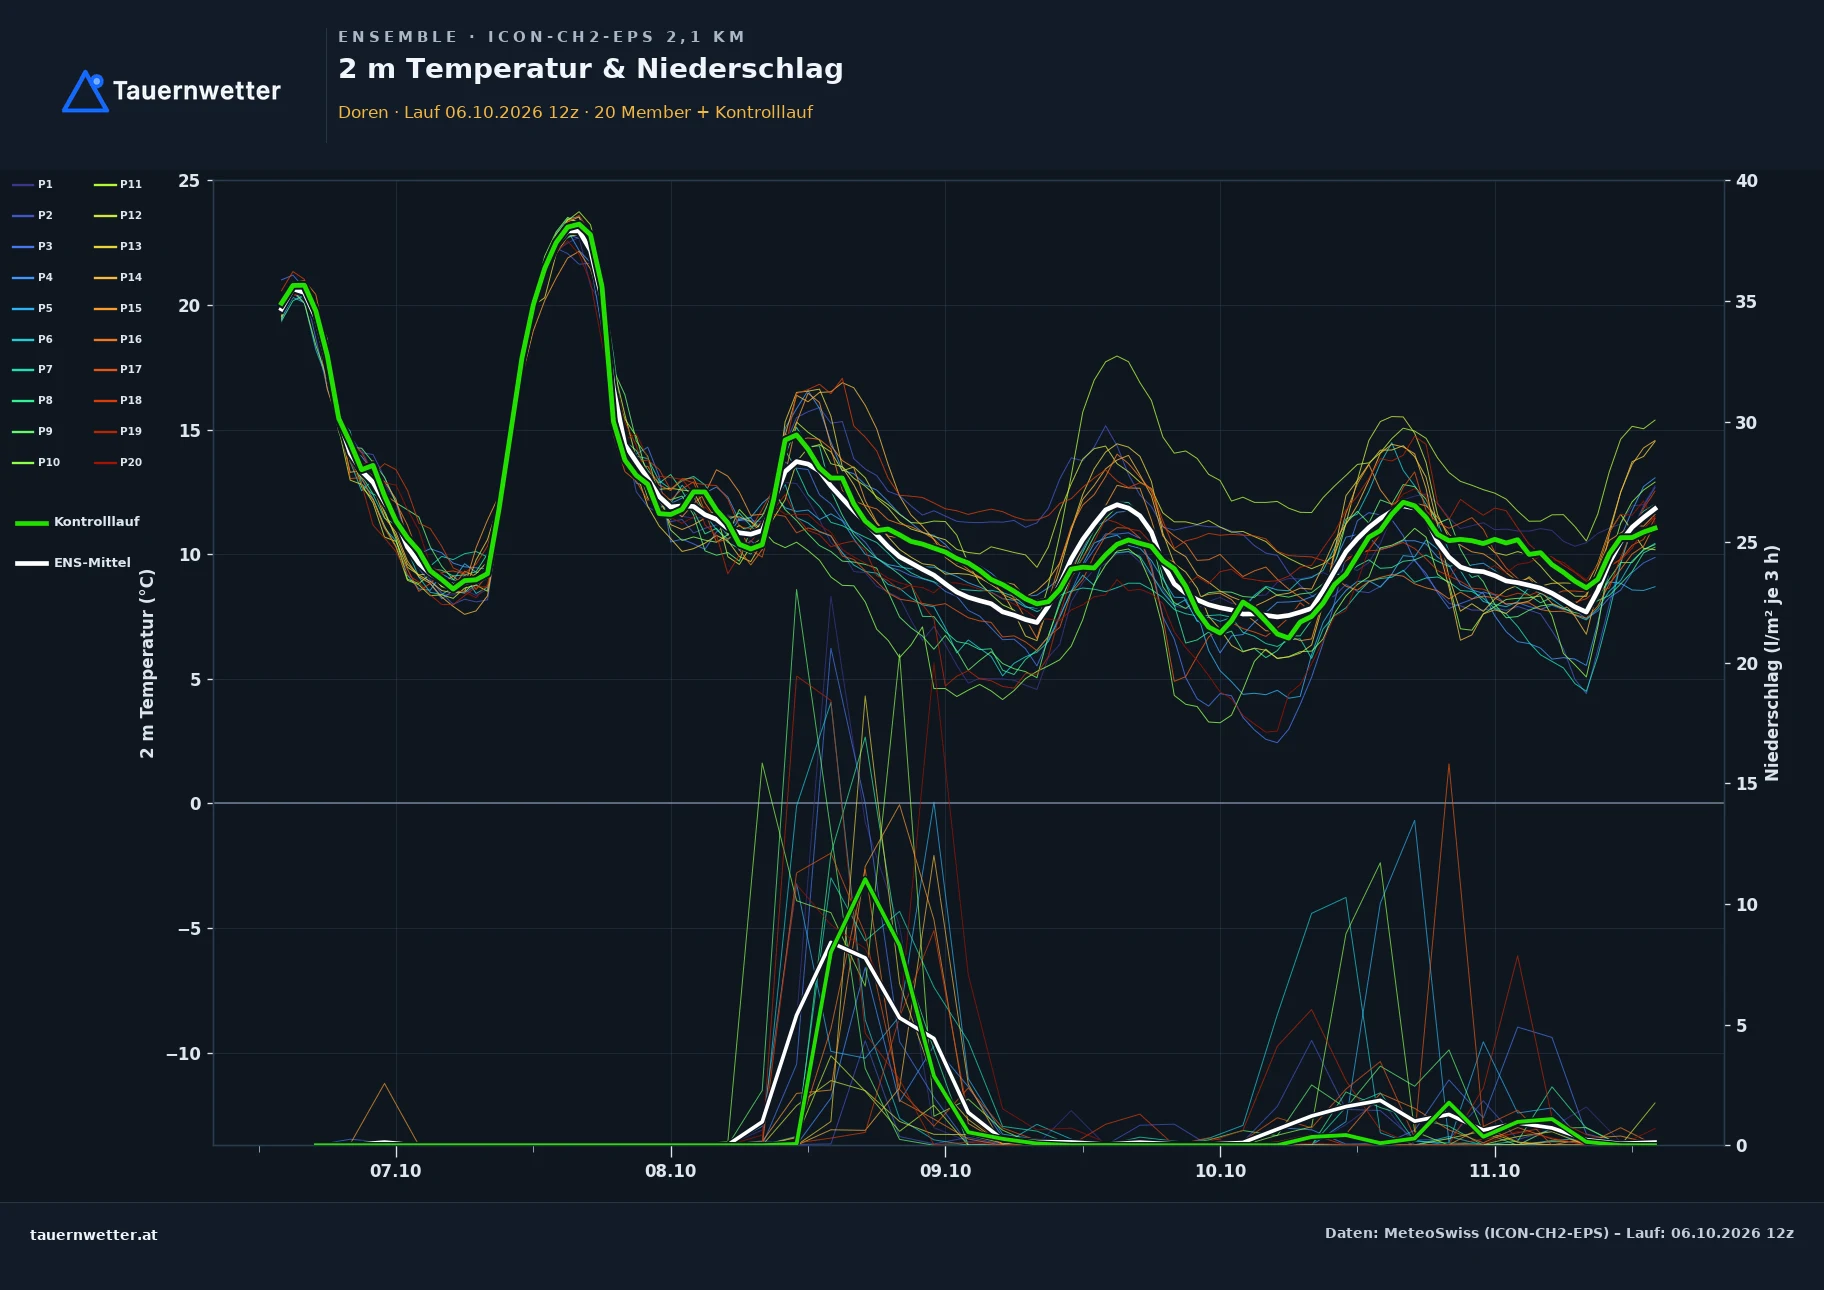
Task: Select the P10 legend entry
Action: 36,462
